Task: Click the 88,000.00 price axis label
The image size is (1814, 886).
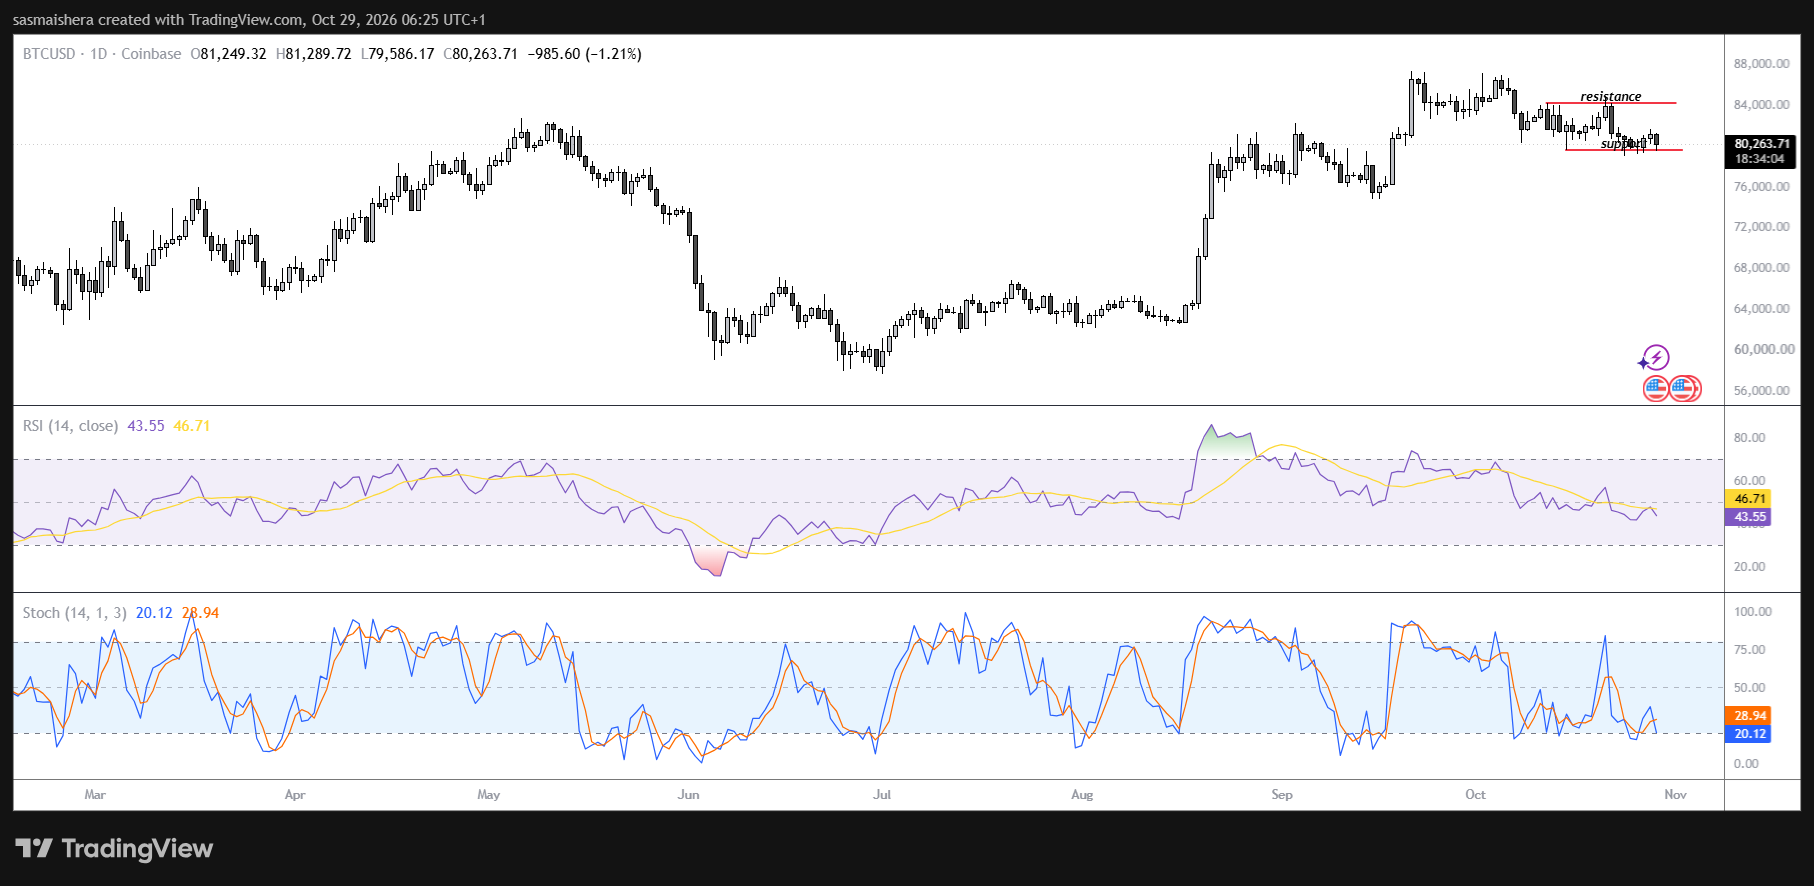Action: (1762, 64)
